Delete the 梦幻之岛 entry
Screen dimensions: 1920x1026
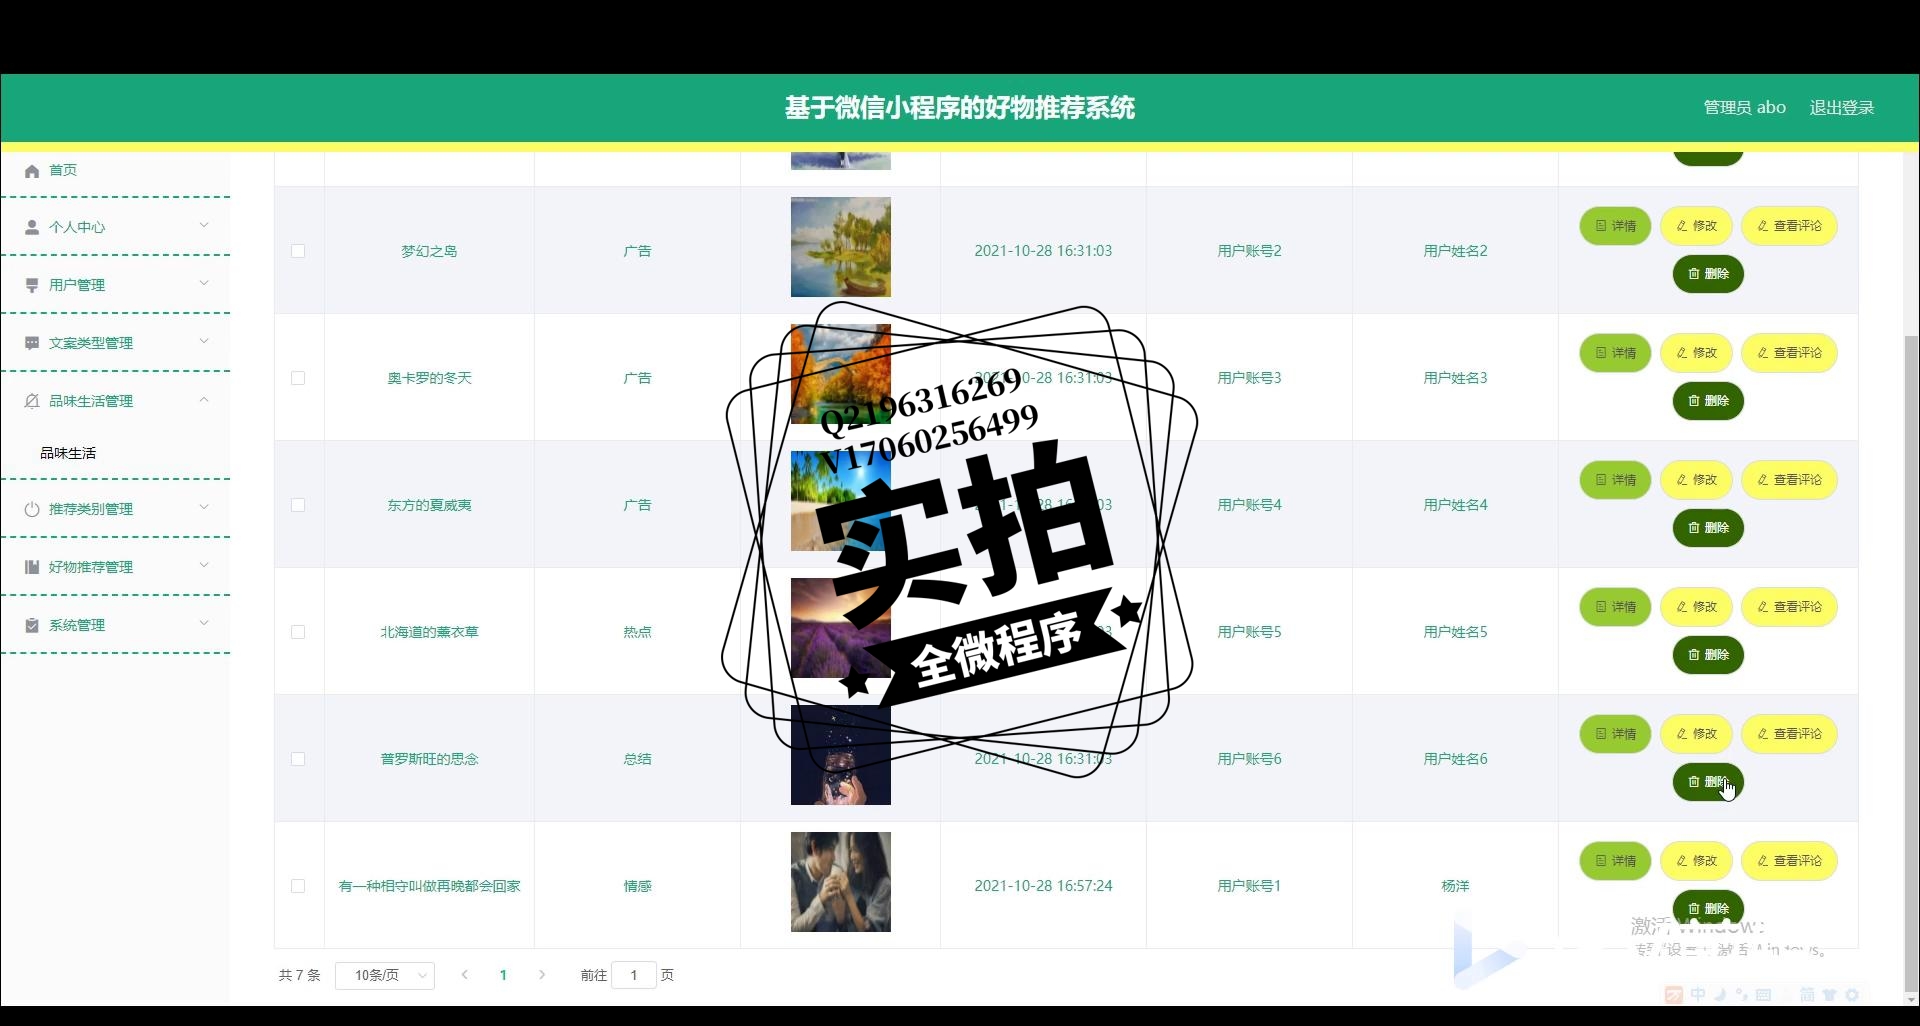pyautogui.click(x=1708, y=274)
